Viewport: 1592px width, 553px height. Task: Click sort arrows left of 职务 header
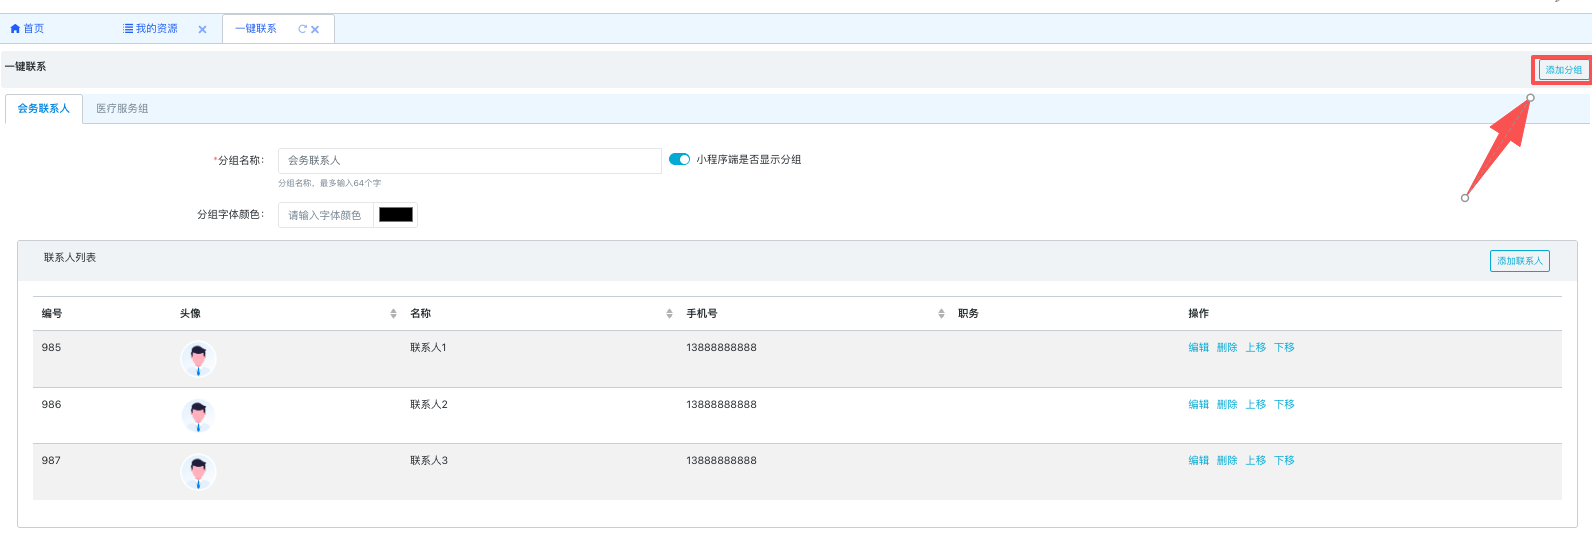pyautogui.click(x=941, y=314)
